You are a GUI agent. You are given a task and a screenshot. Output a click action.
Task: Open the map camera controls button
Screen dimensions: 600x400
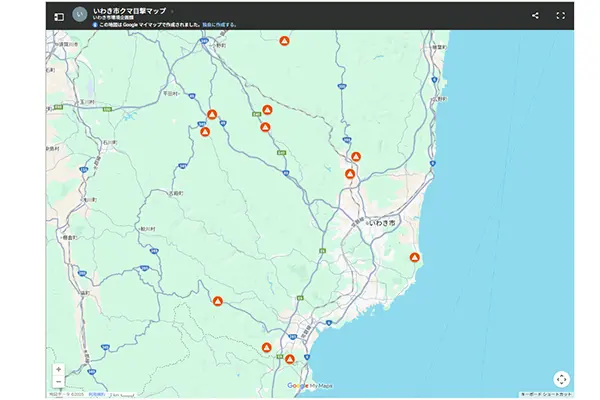click(561, 378)
